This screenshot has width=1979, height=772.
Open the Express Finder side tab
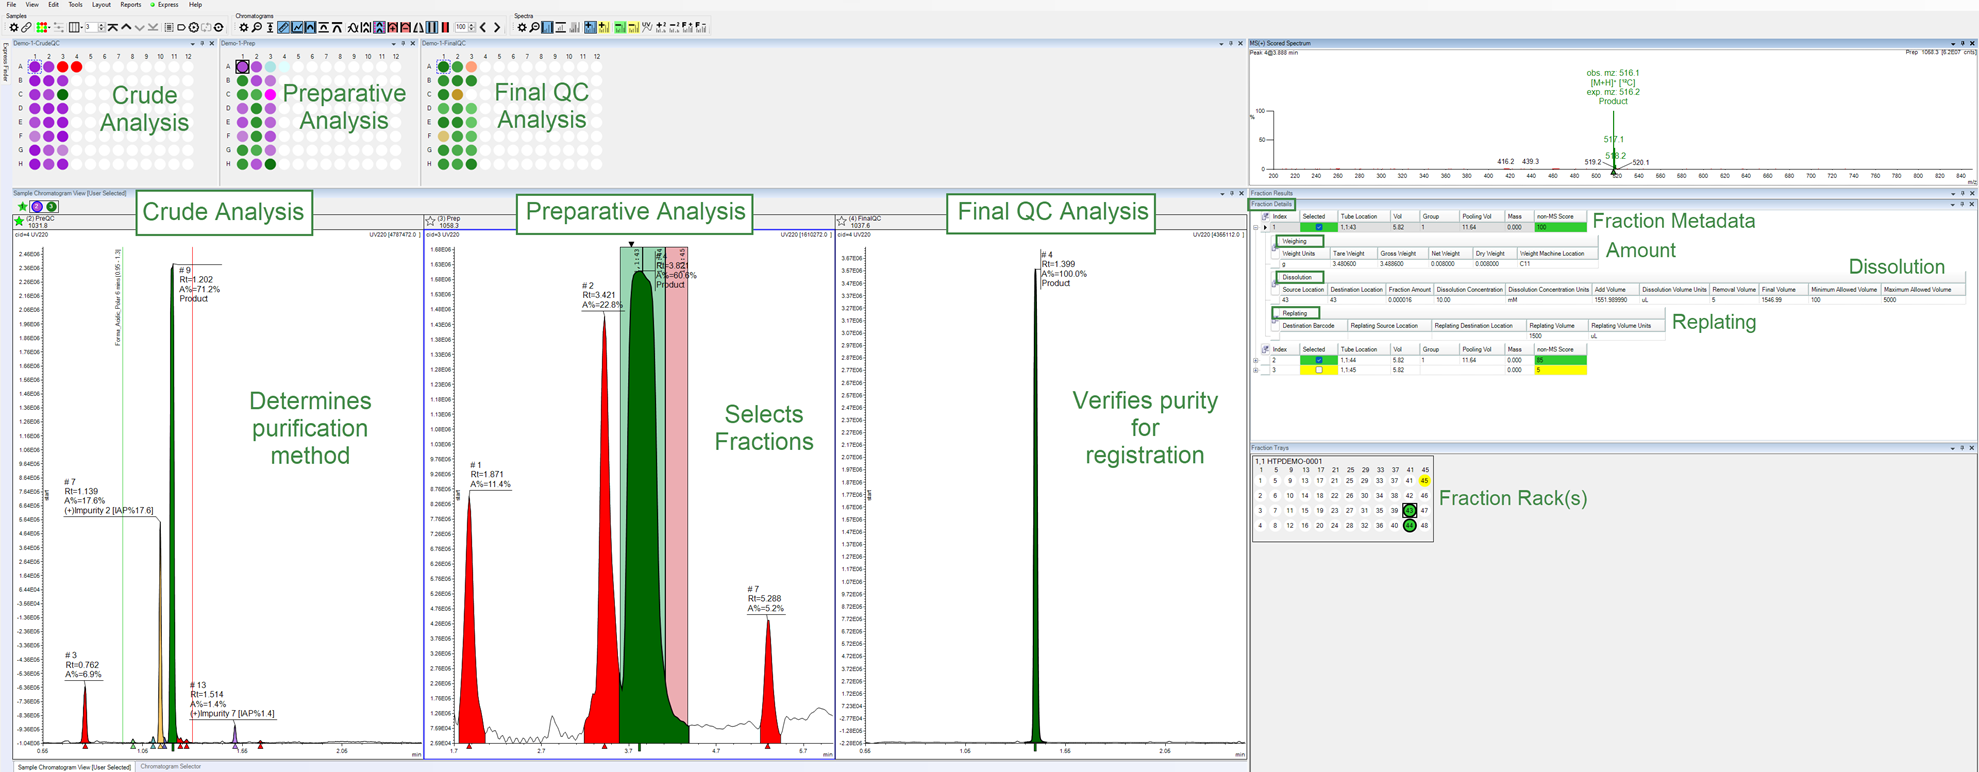point(5,62)
